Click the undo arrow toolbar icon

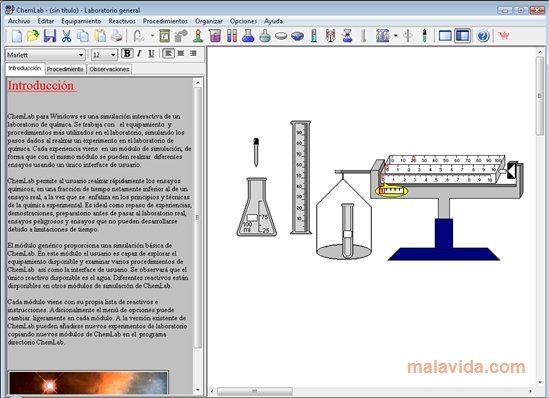pos(139,36)
